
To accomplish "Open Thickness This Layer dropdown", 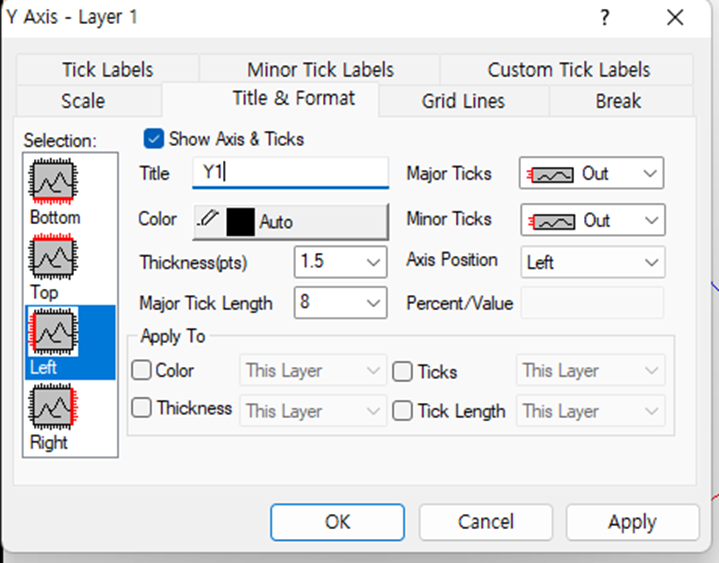I will pos(313,411).
